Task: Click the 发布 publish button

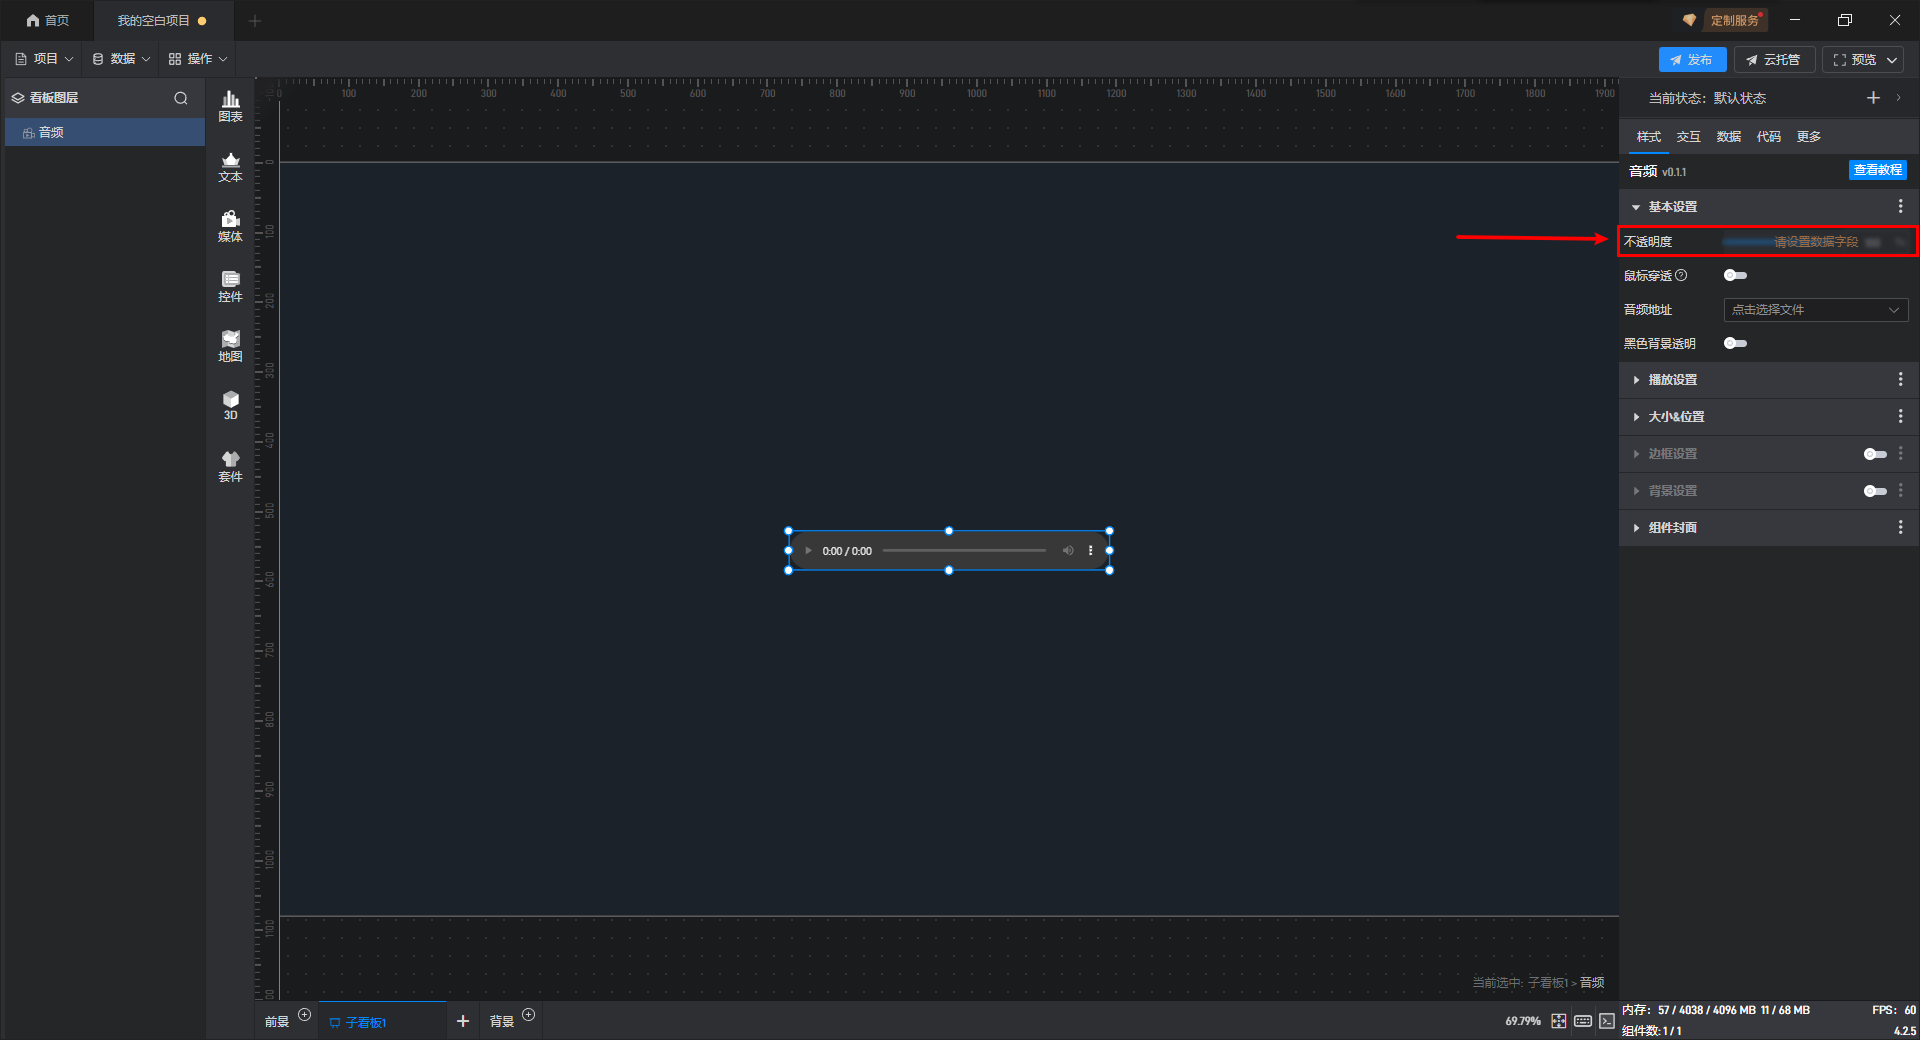Action: [x=1692, y=60]
